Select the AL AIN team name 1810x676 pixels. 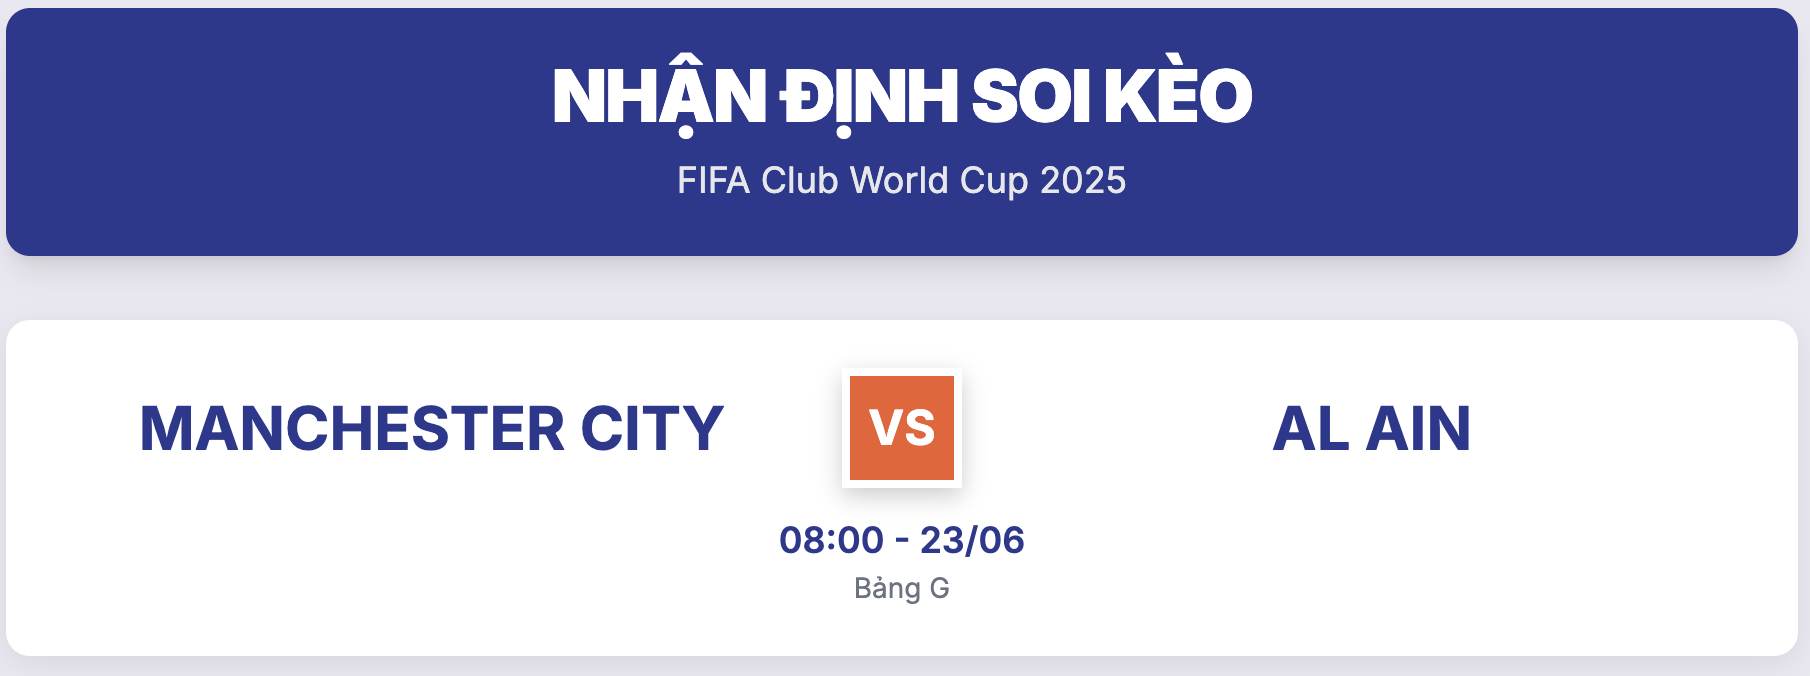point(1372,429)
